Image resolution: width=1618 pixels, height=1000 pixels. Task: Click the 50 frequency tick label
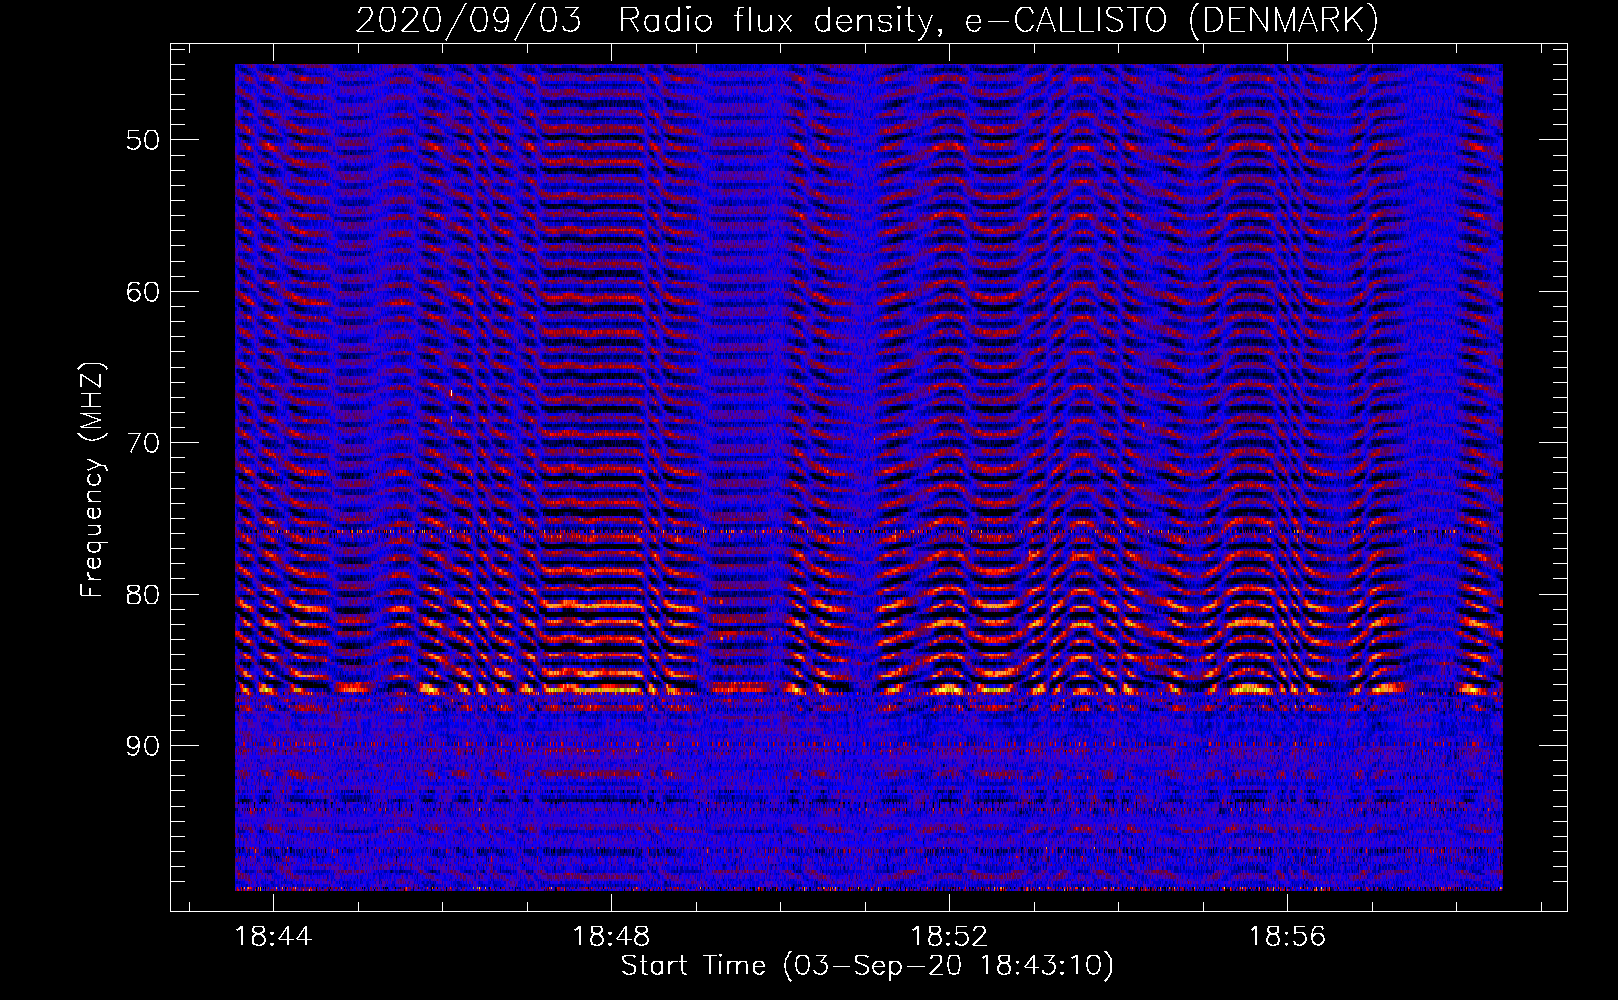143,140
